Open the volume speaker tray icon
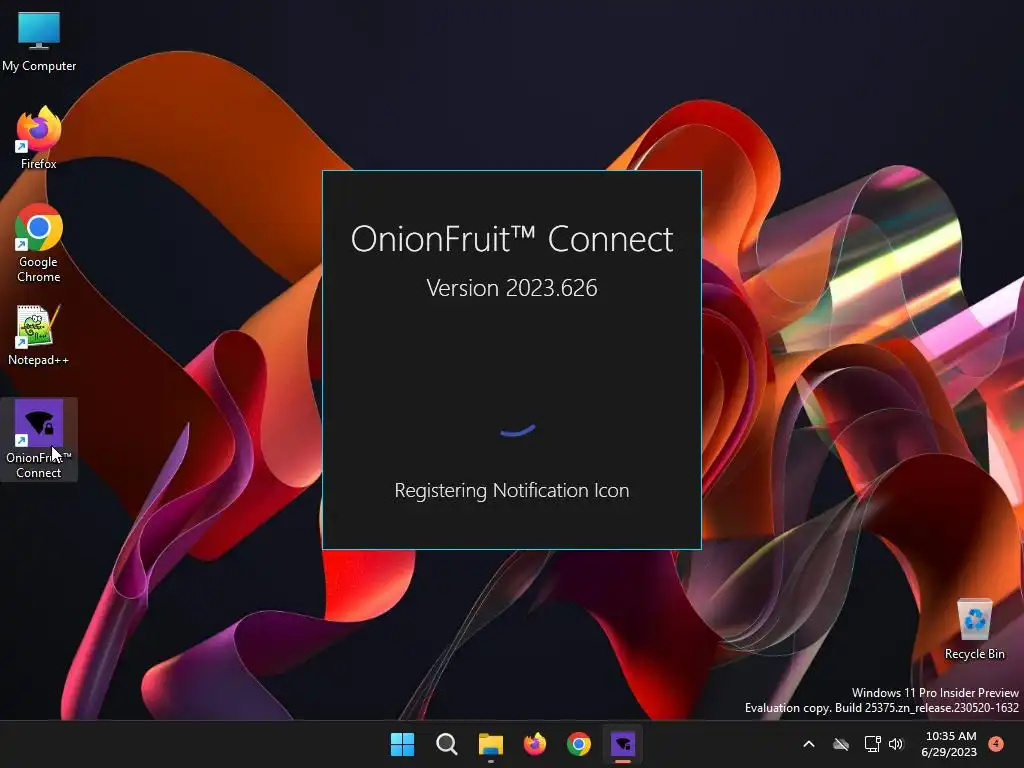Screen dimensions: 1024x768 click(896, 744)
